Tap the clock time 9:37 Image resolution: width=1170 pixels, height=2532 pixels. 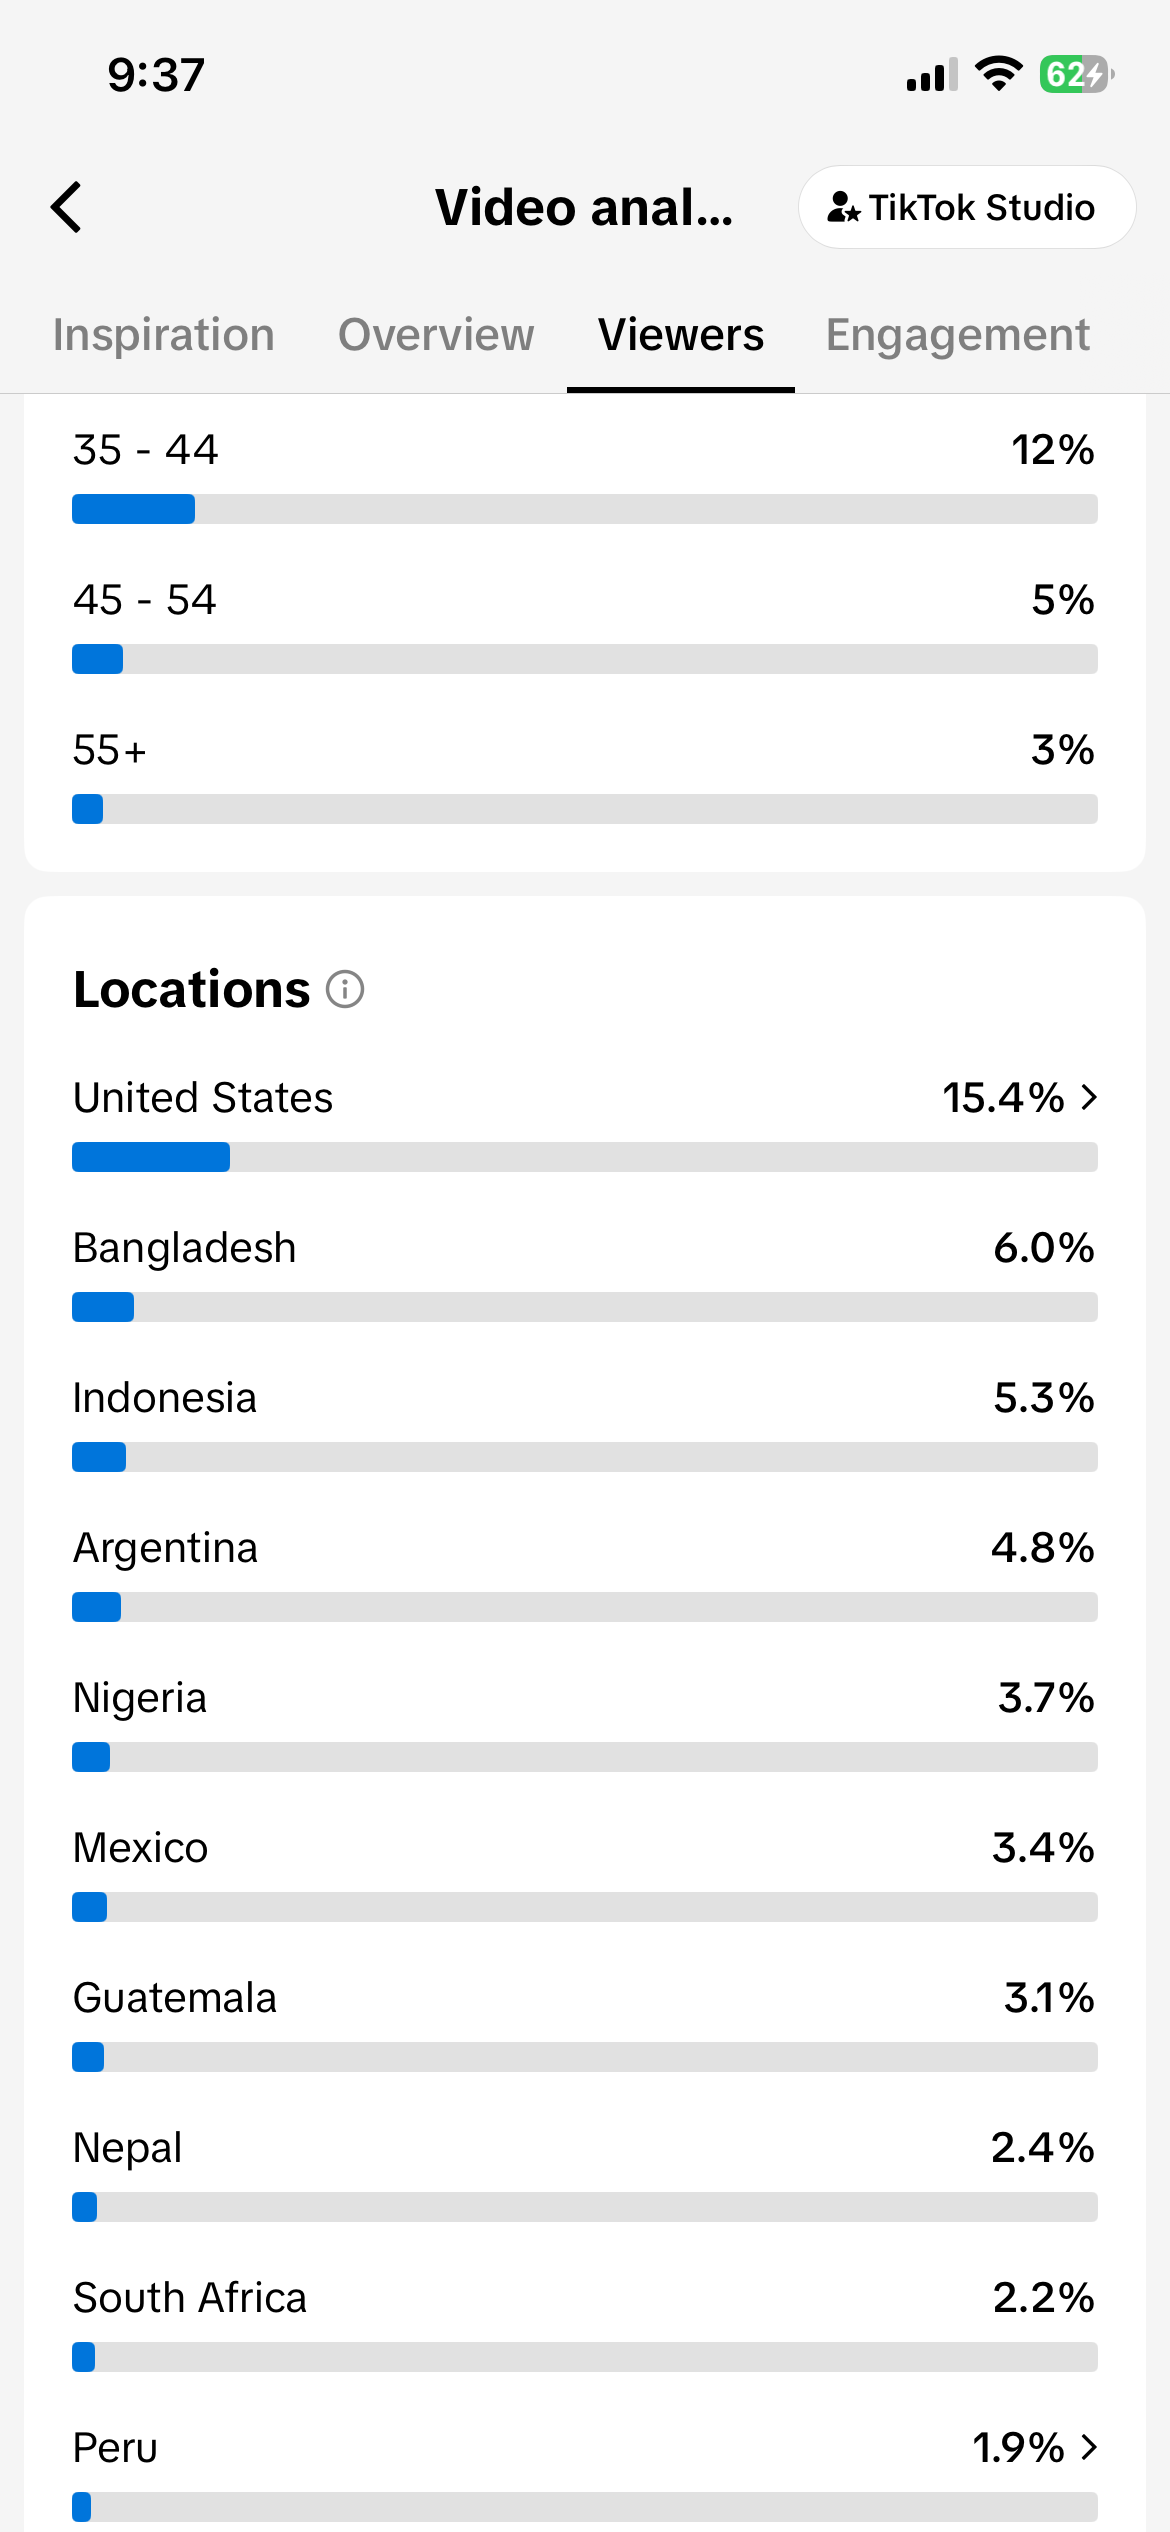point(156,75)
